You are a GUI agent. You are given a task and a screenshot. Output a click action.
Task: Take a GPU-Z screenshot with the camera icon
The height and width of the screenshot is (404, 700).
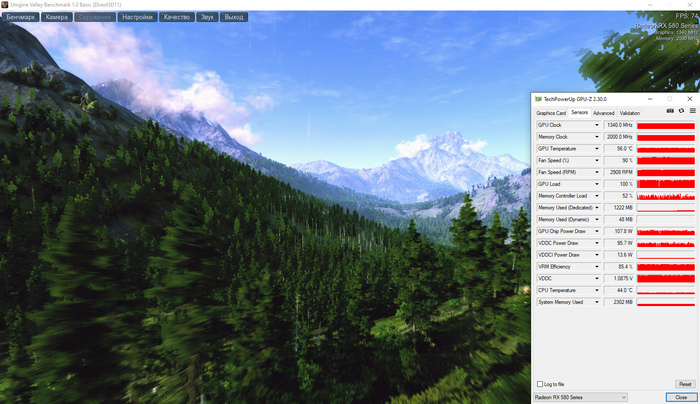point(670,111)
